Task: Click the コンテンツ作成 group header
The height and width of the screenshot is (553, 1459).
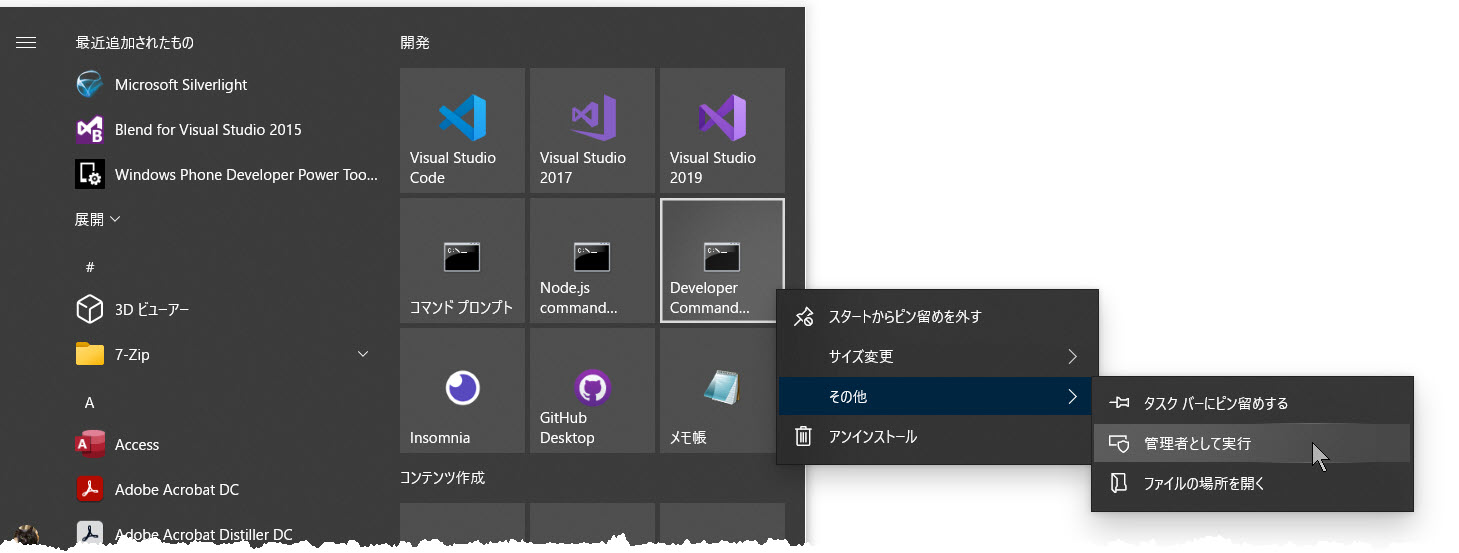Action: point(442,478)
